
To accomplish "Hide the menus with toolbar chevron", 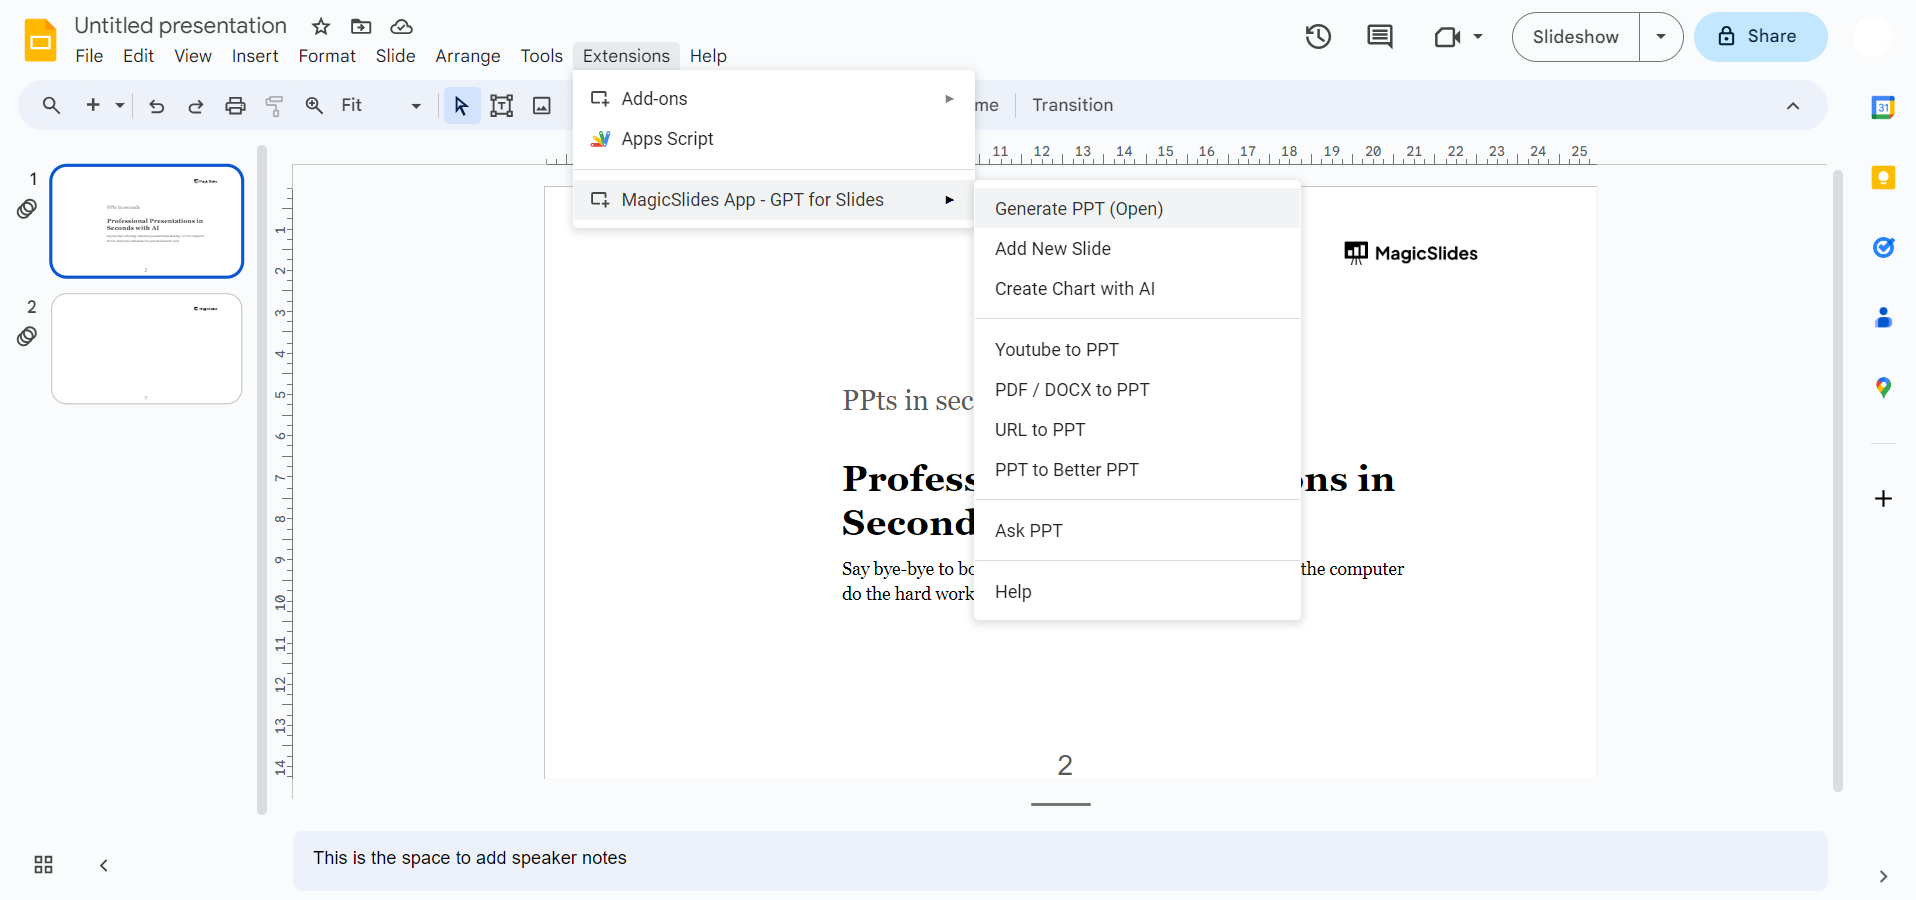I will (x=1793, y=106).
